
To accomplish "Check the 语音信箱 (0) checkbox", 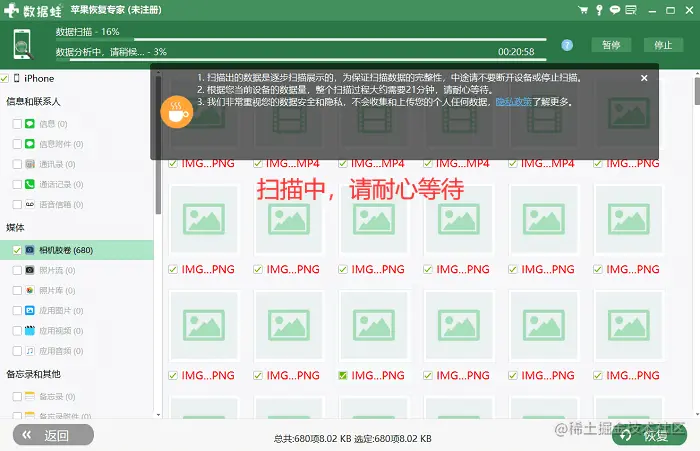I will (17, 204).
